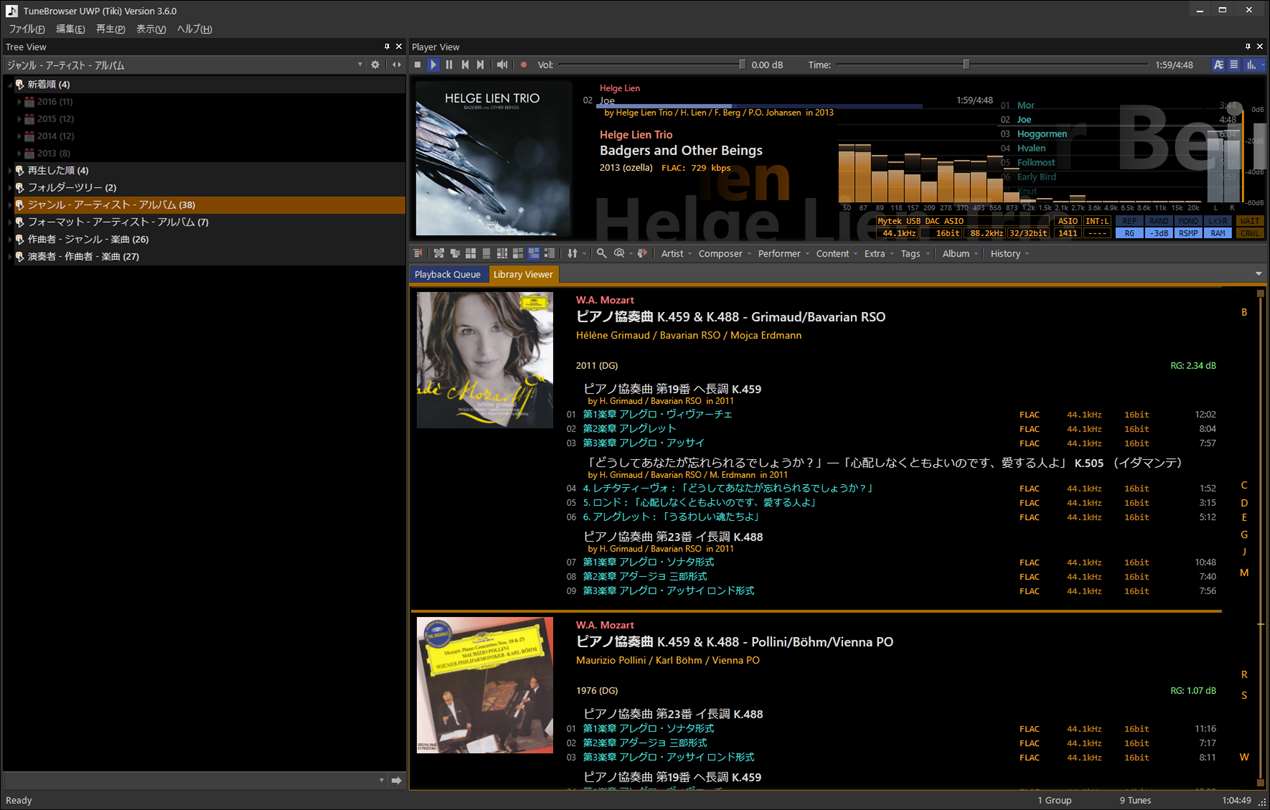This screenshot has height=810, width=1270.
Task: Click the red record icon in player toolbar
Action: point(523,65)
